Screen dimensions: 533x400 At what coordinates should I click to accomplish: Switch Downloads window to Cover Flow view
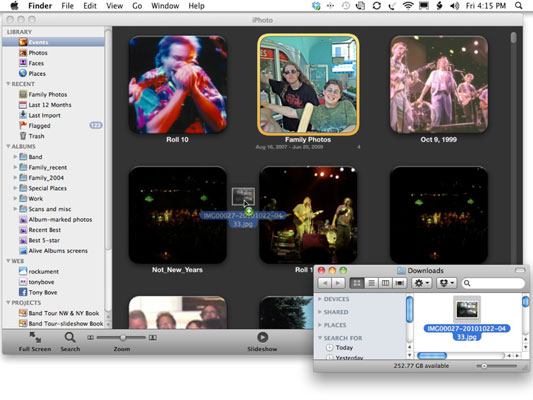(400, 283)
